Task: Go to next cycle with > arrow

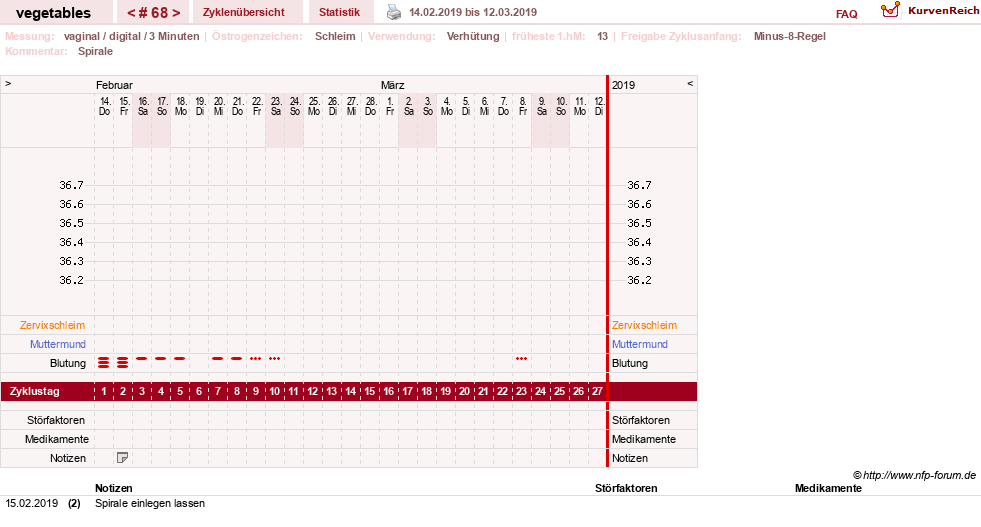Action: coord(176,13)
